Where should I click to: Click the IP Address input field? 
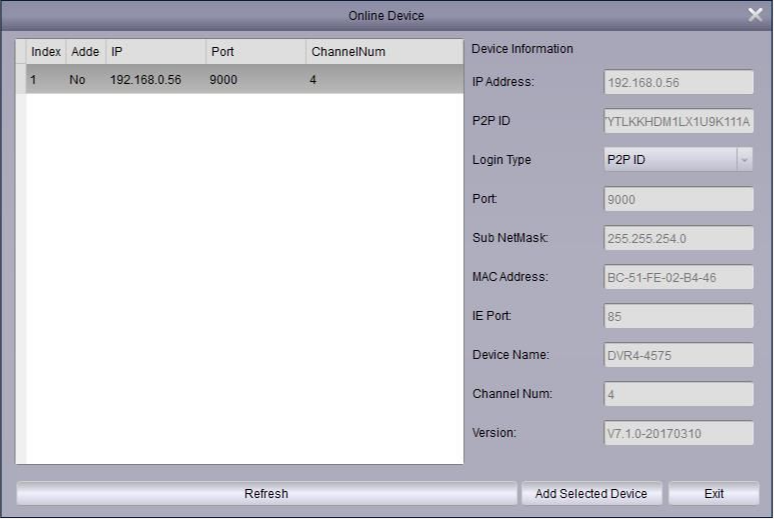click(x=678, y=82)
